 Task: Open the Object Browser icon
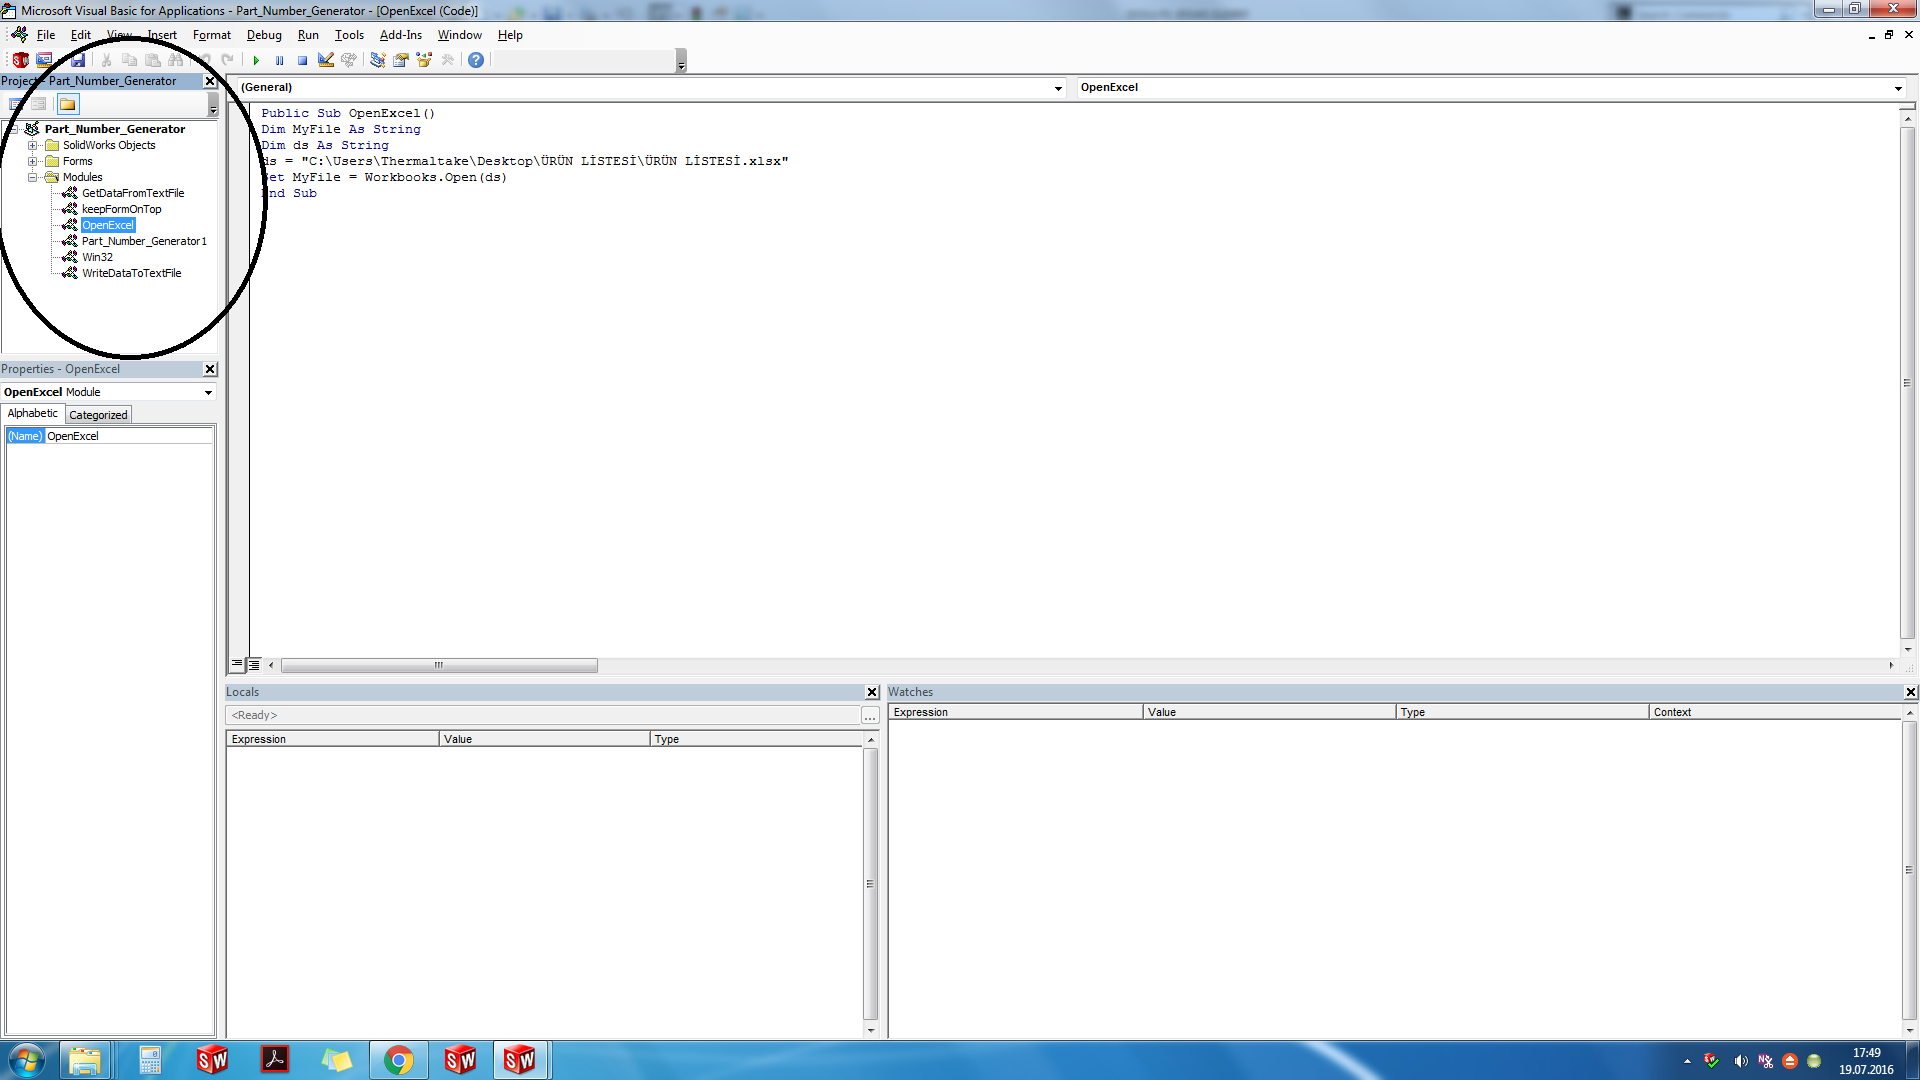pos(424,60)
